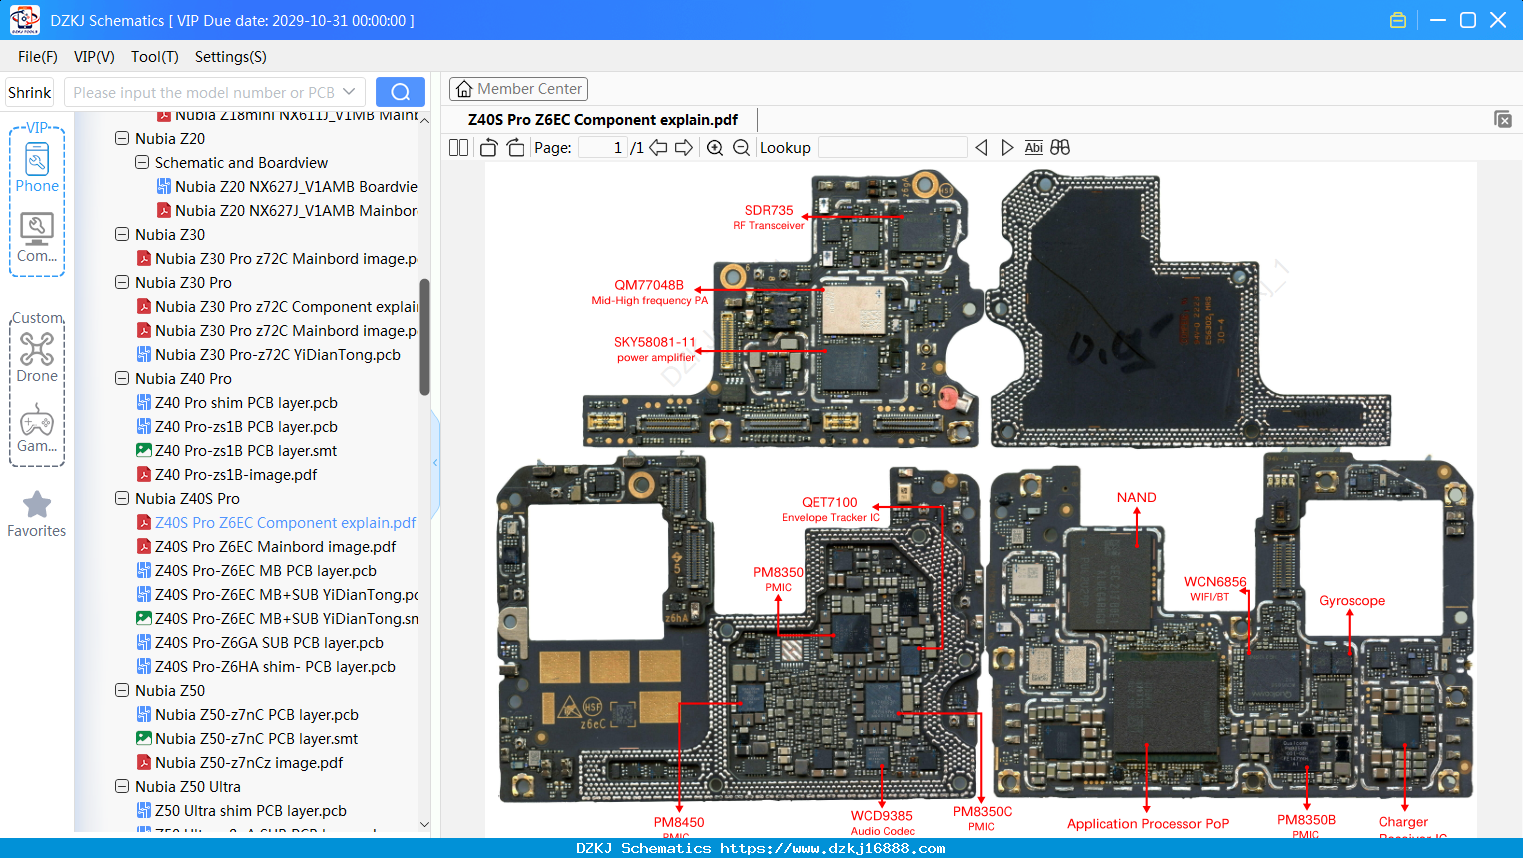1523x858 pixels.
Task: Open Nubia Z30 Pro z72C Component explain file
Action: [x=277, y=307]
